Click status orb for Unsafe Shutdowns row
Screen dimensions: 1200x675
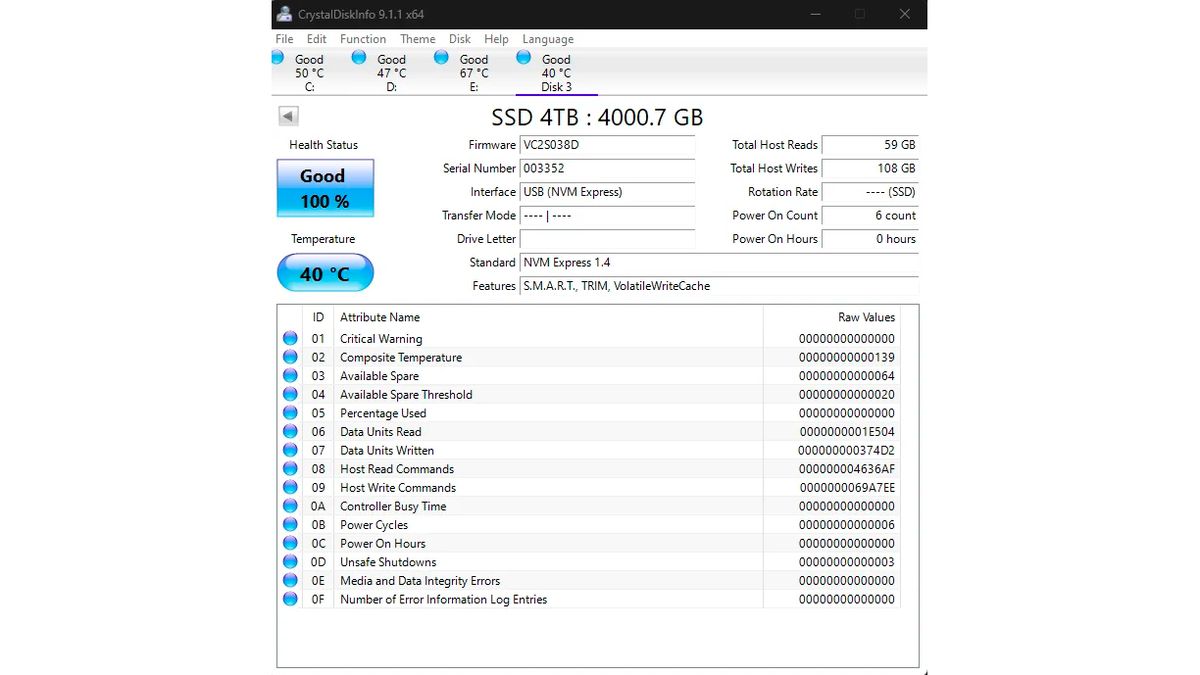pos(290,562)
